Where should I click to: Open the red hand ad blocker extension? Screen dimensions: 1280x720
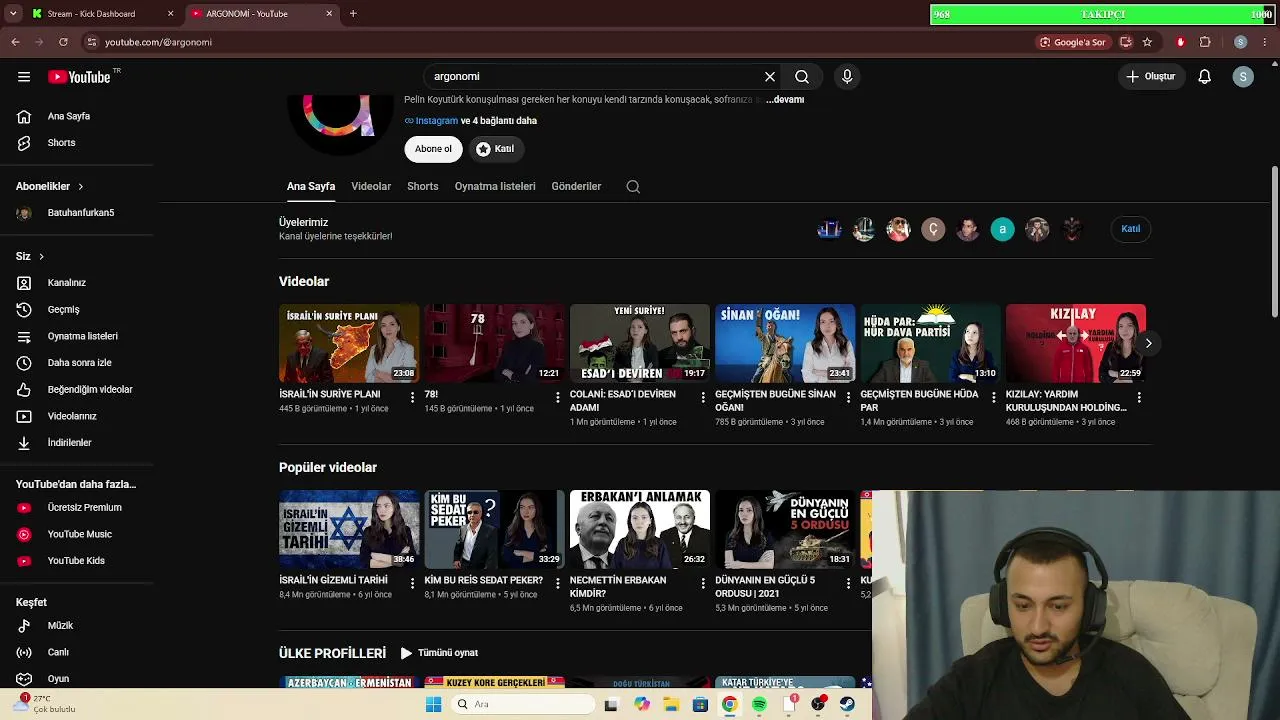(1180, 42)
